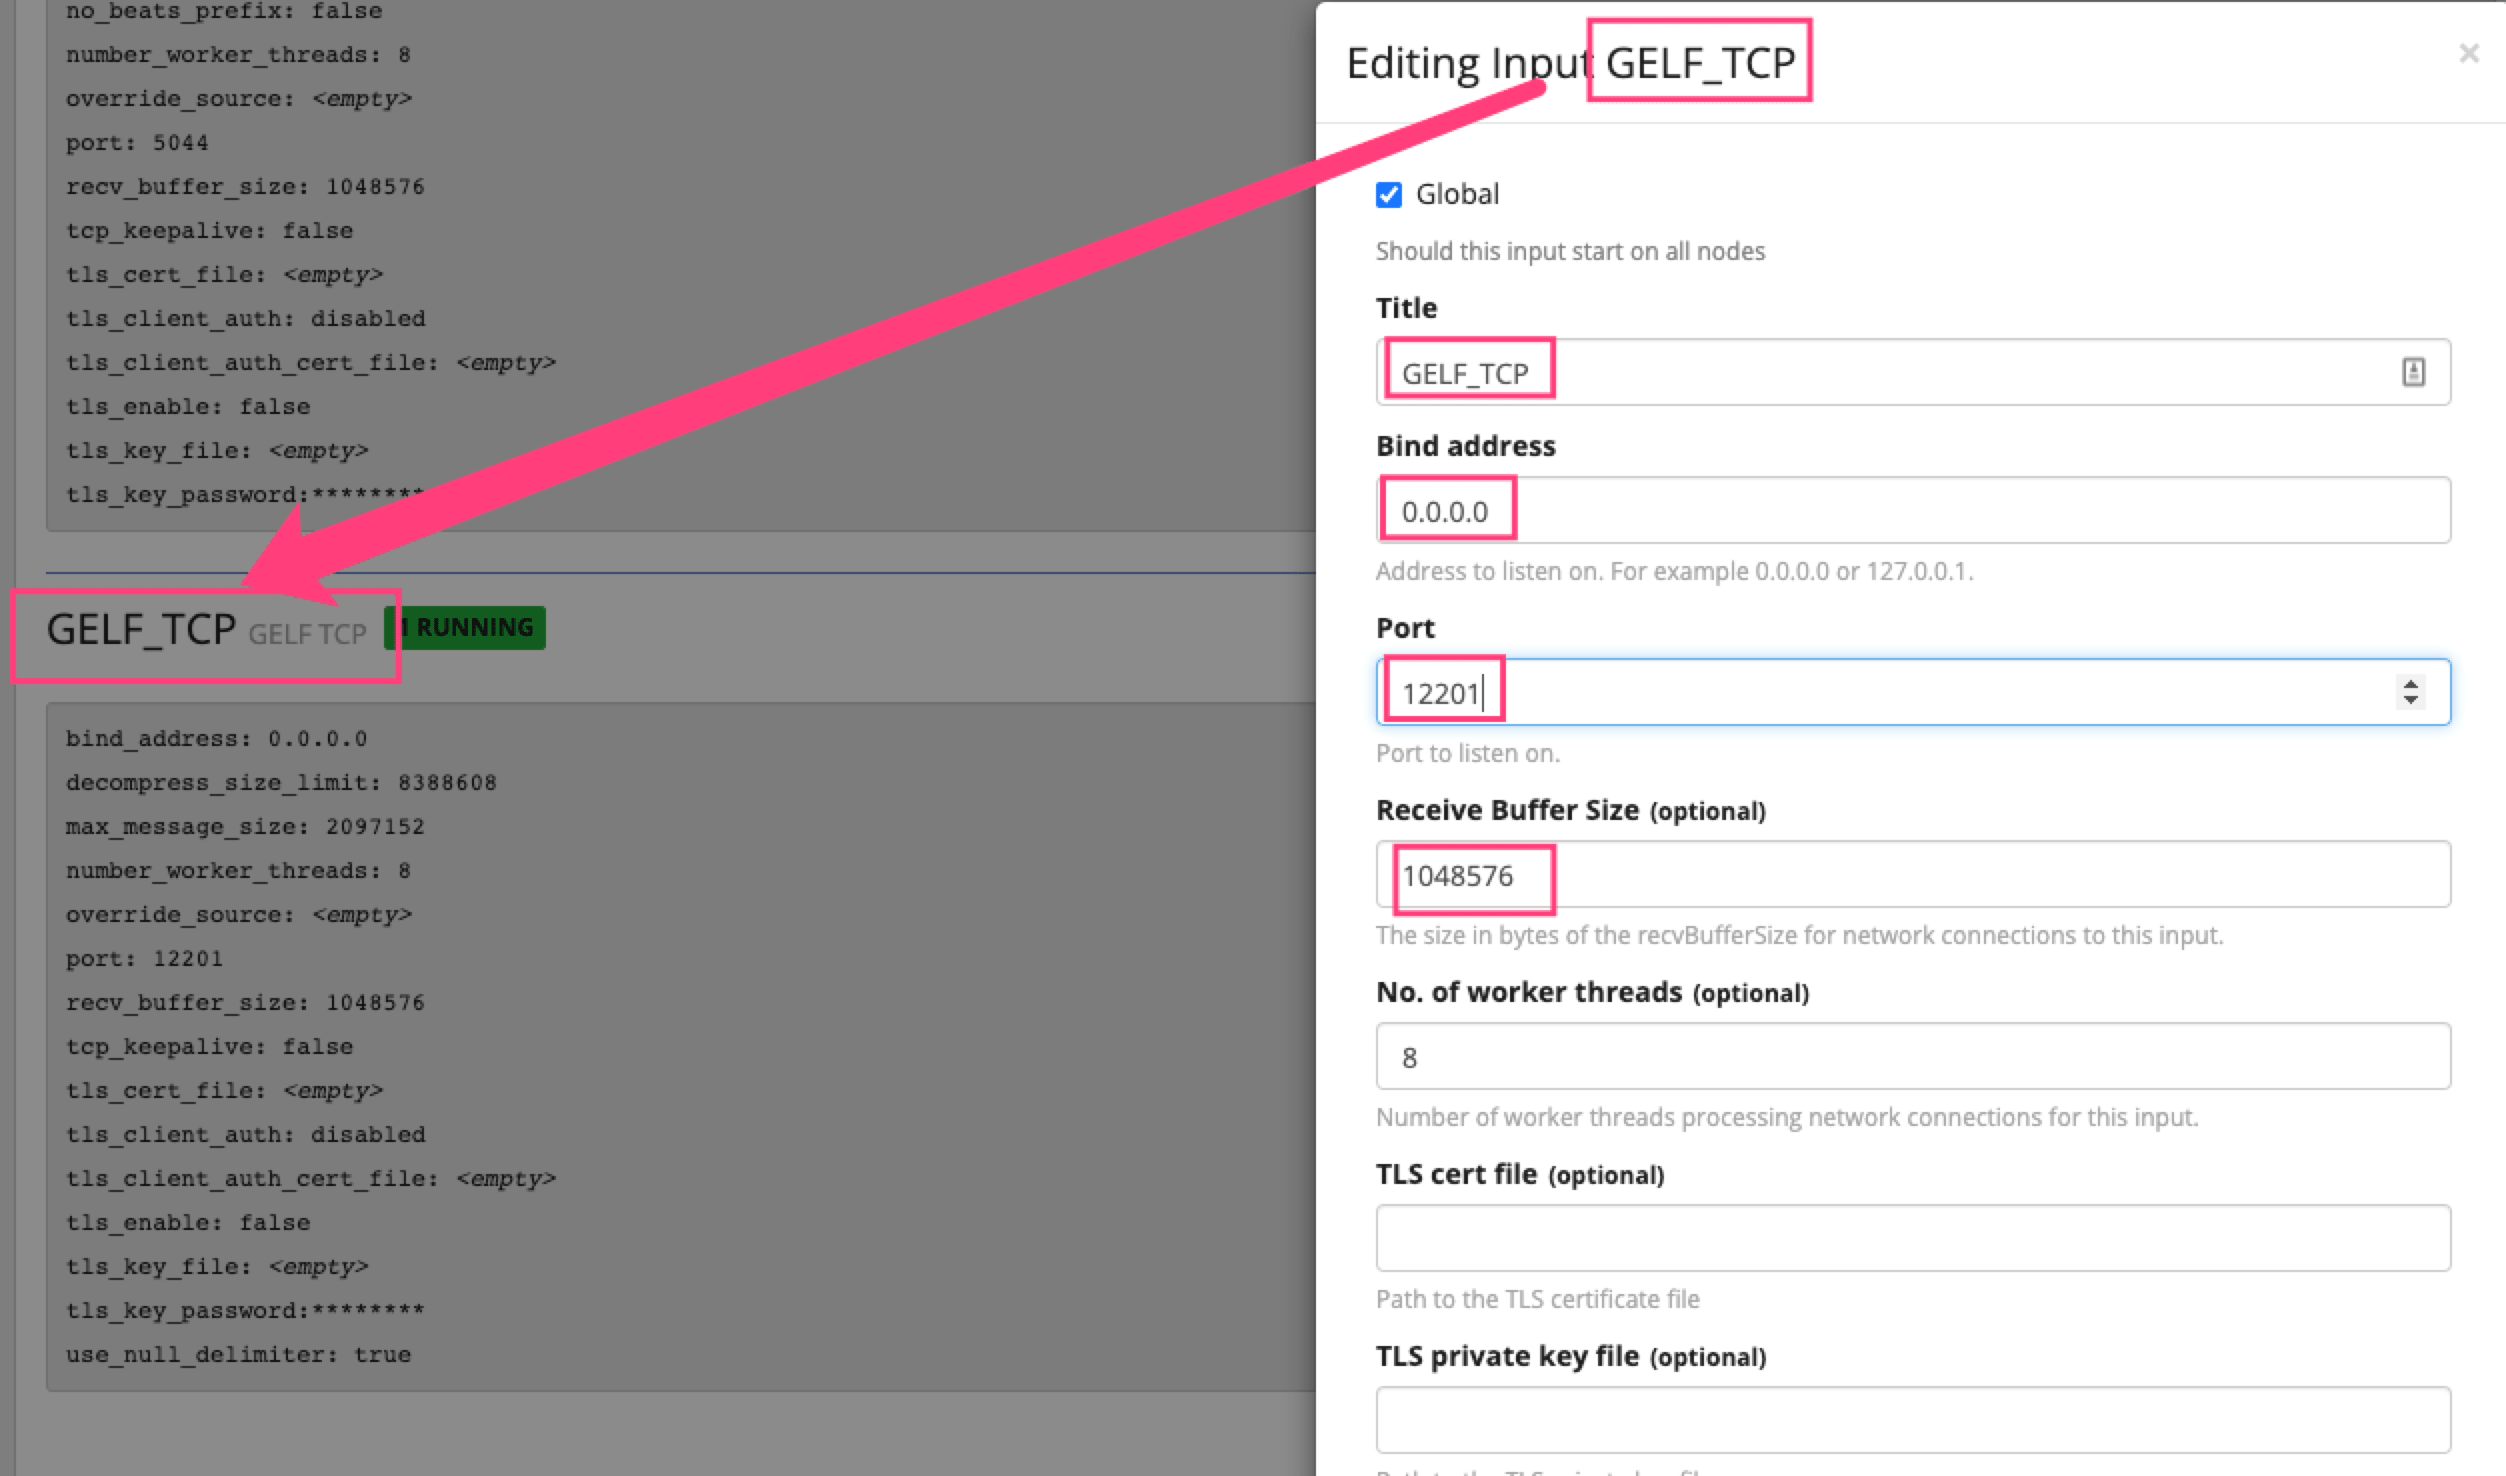This screenshot has width=2506, height=1476.
Task: Decrease port using stepper down arrow
Action: point(2410,700)
